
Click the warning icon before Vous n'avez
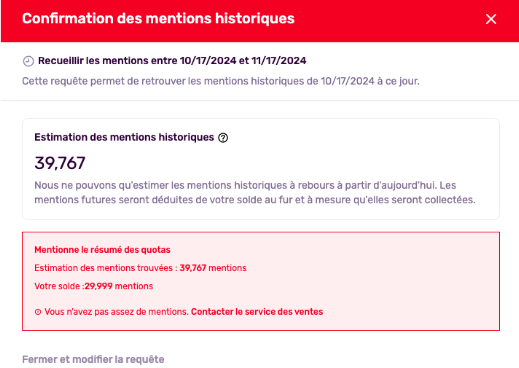38,312
